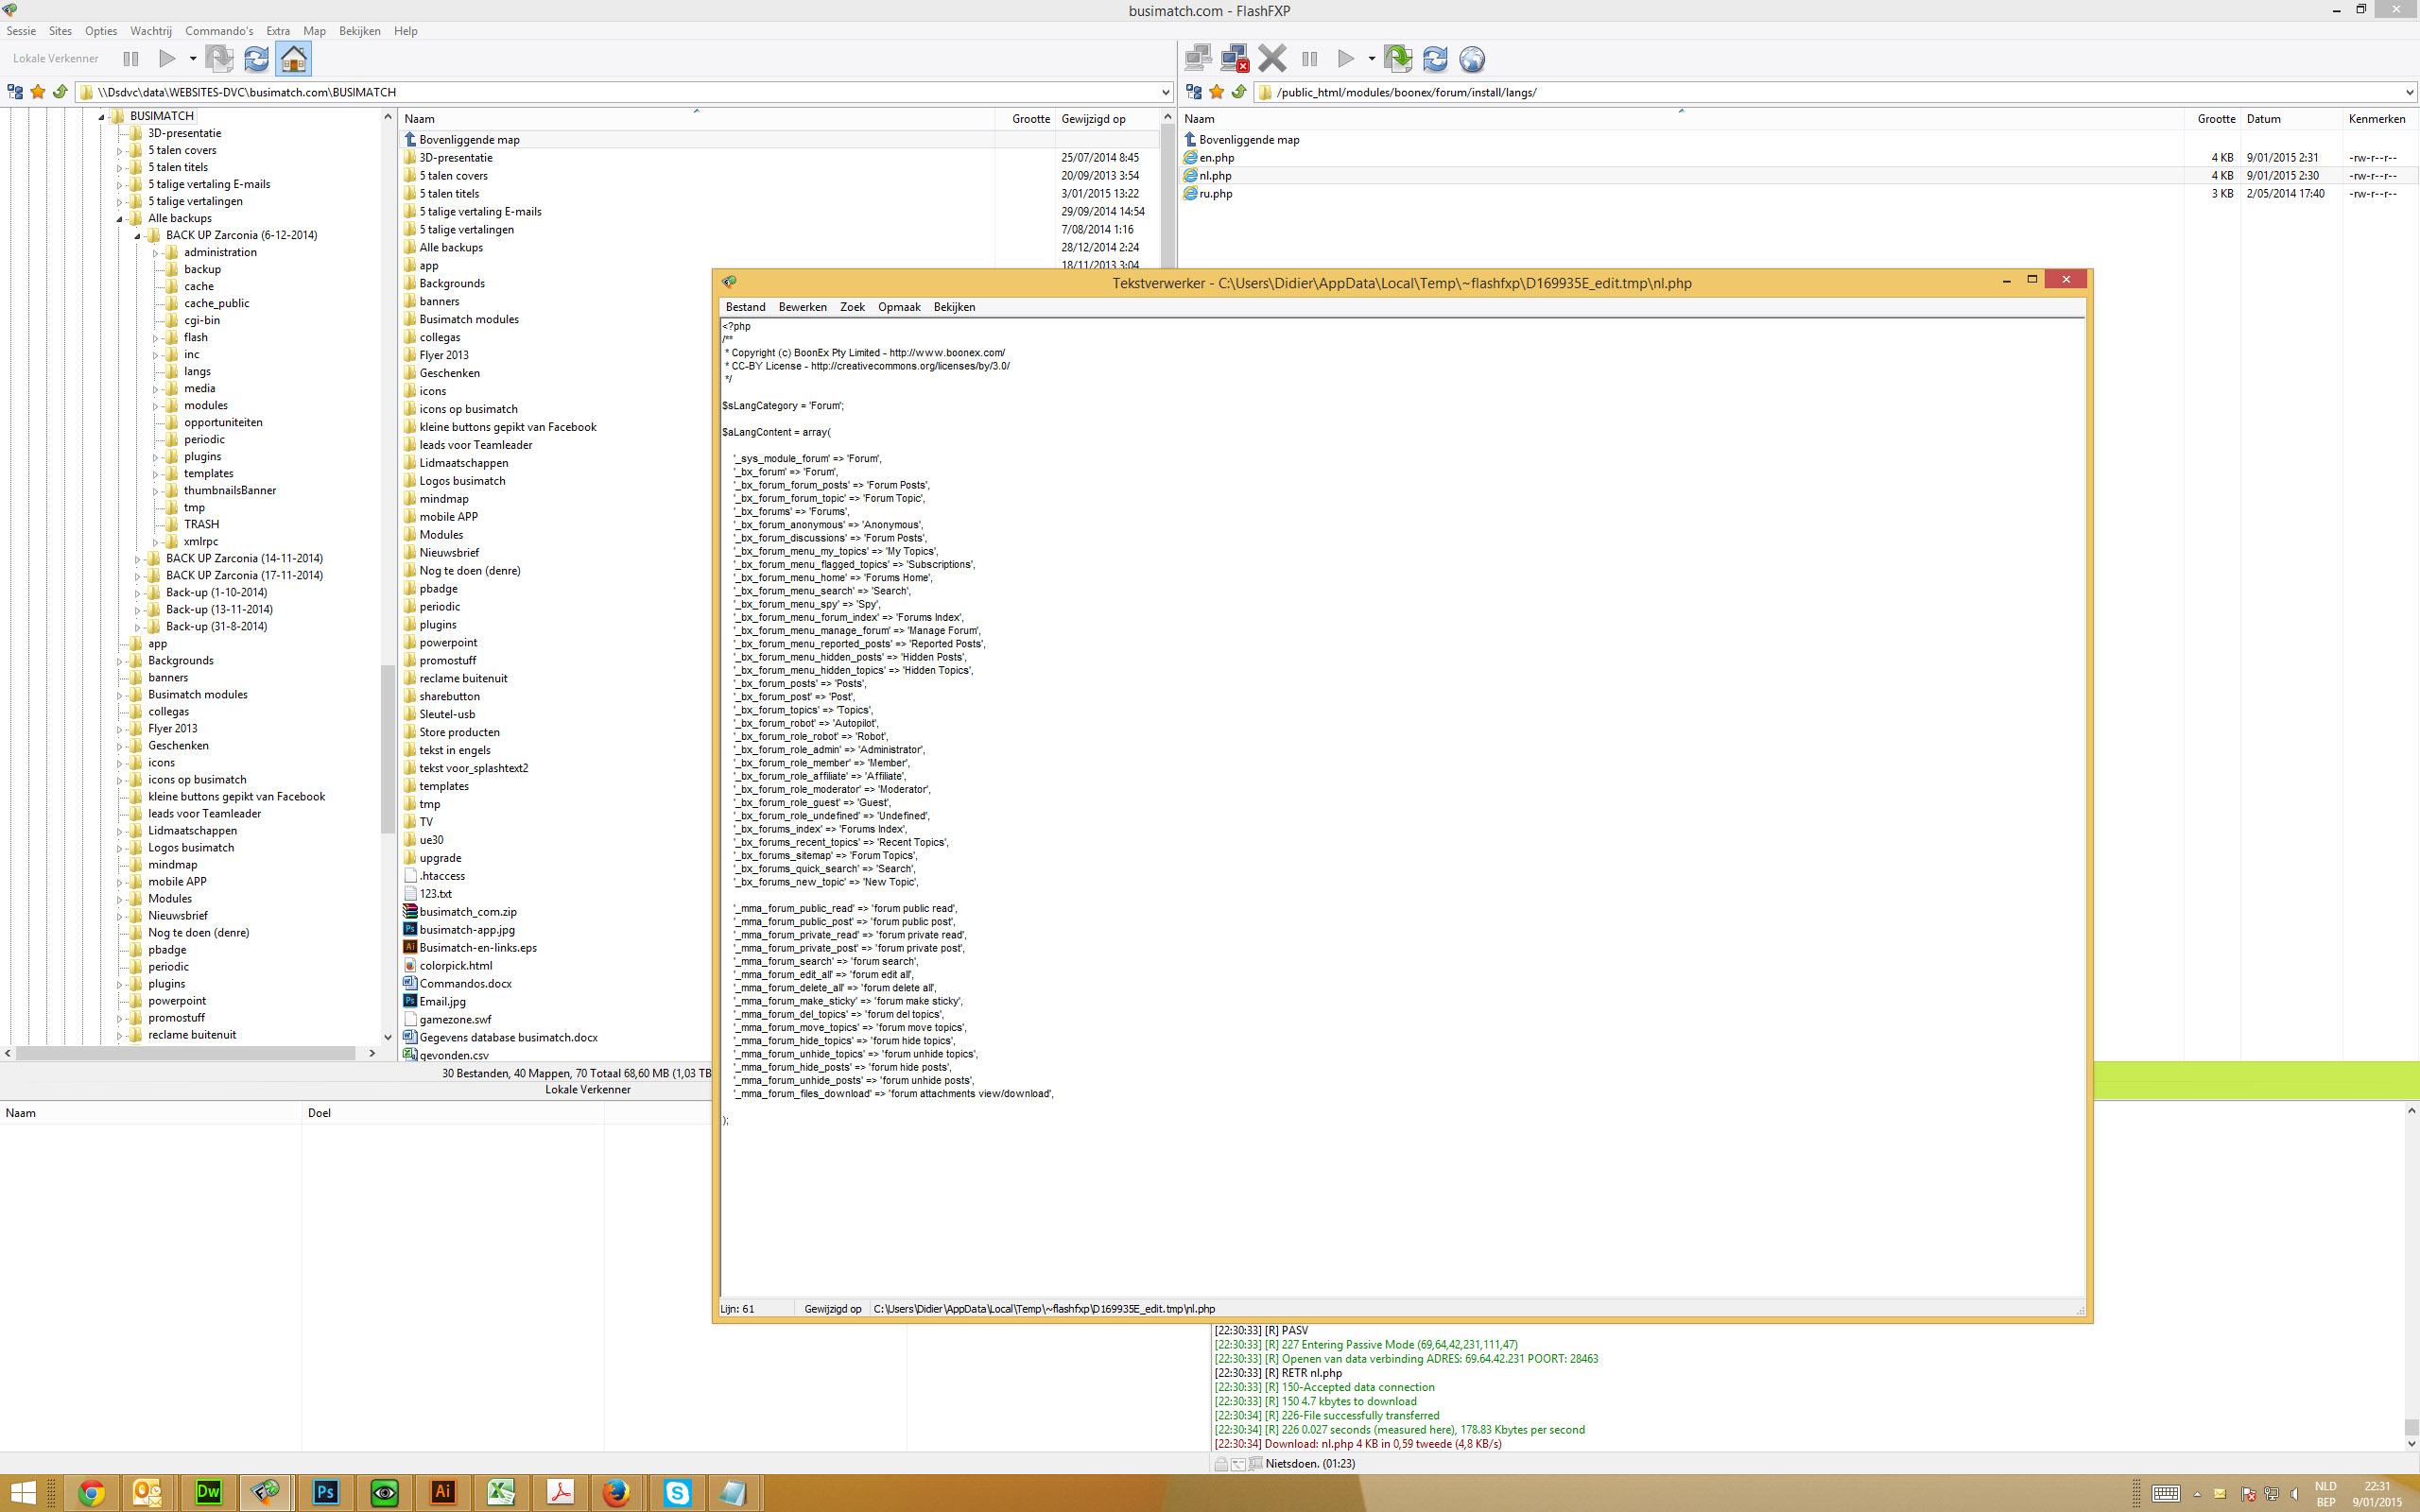2420x1512 pixels.
Task: Open Zoek menu in the text editor
Action: (852, 307)
